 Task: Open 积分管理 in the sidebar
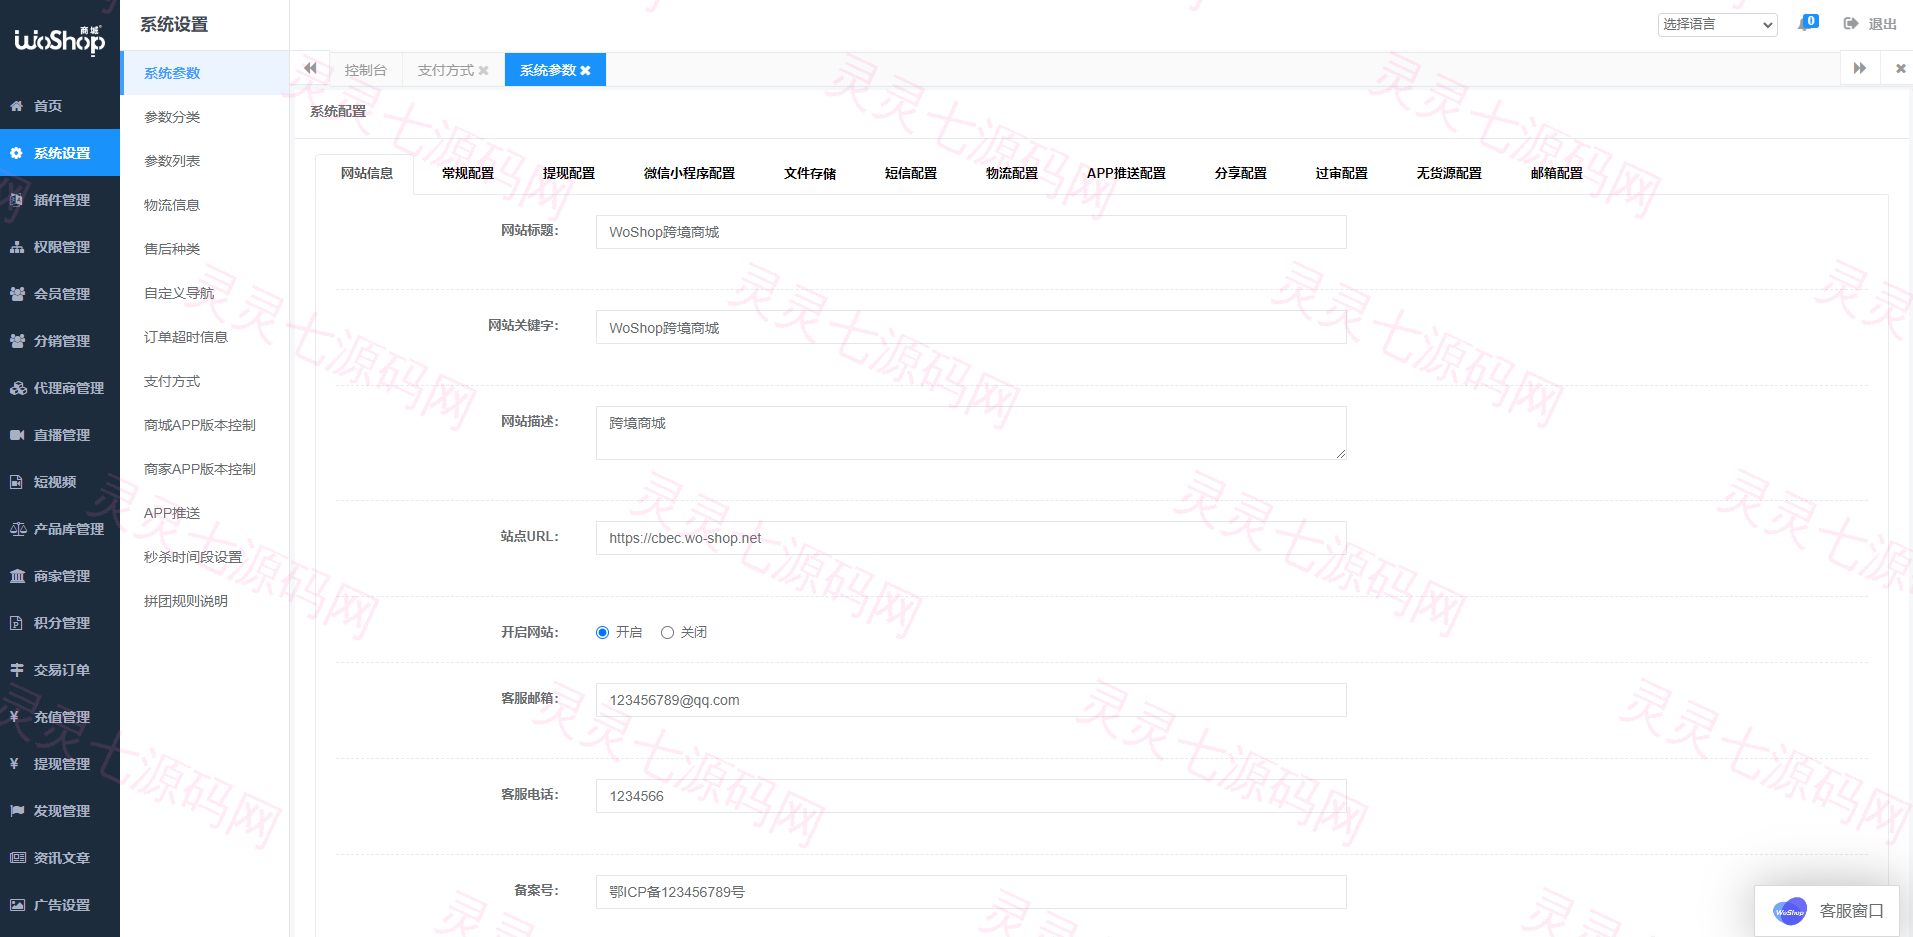(x=60, y=623)
